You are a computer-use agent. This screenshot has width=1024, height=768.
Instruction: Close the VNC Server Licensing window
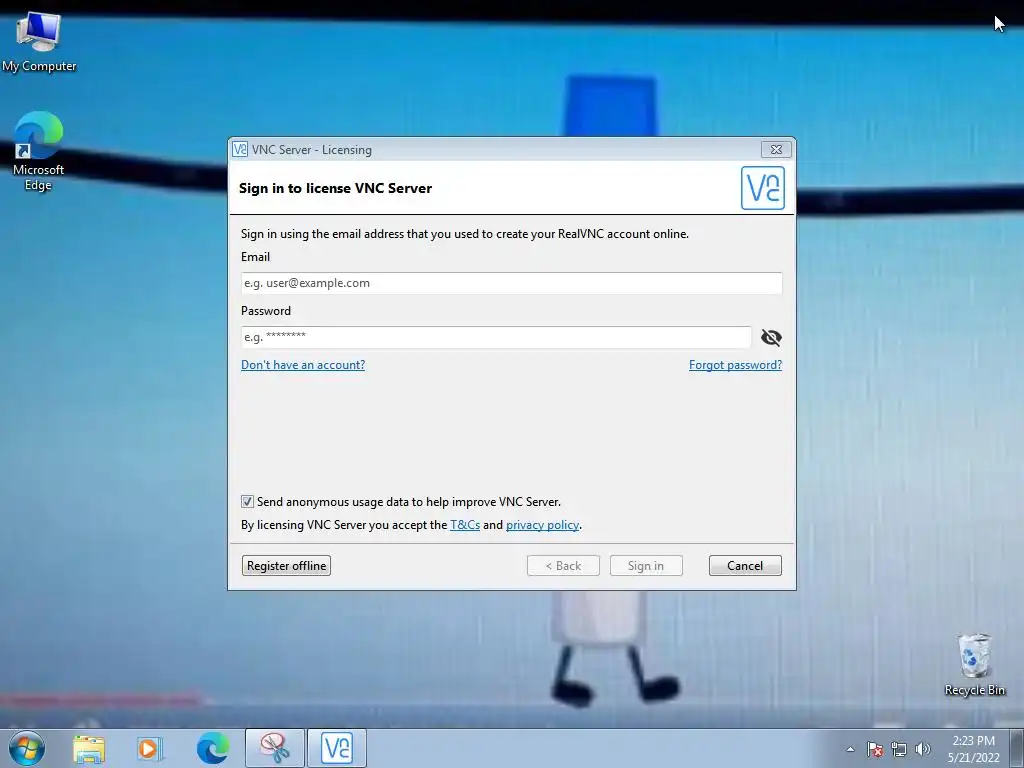click(x=776, y=150)
